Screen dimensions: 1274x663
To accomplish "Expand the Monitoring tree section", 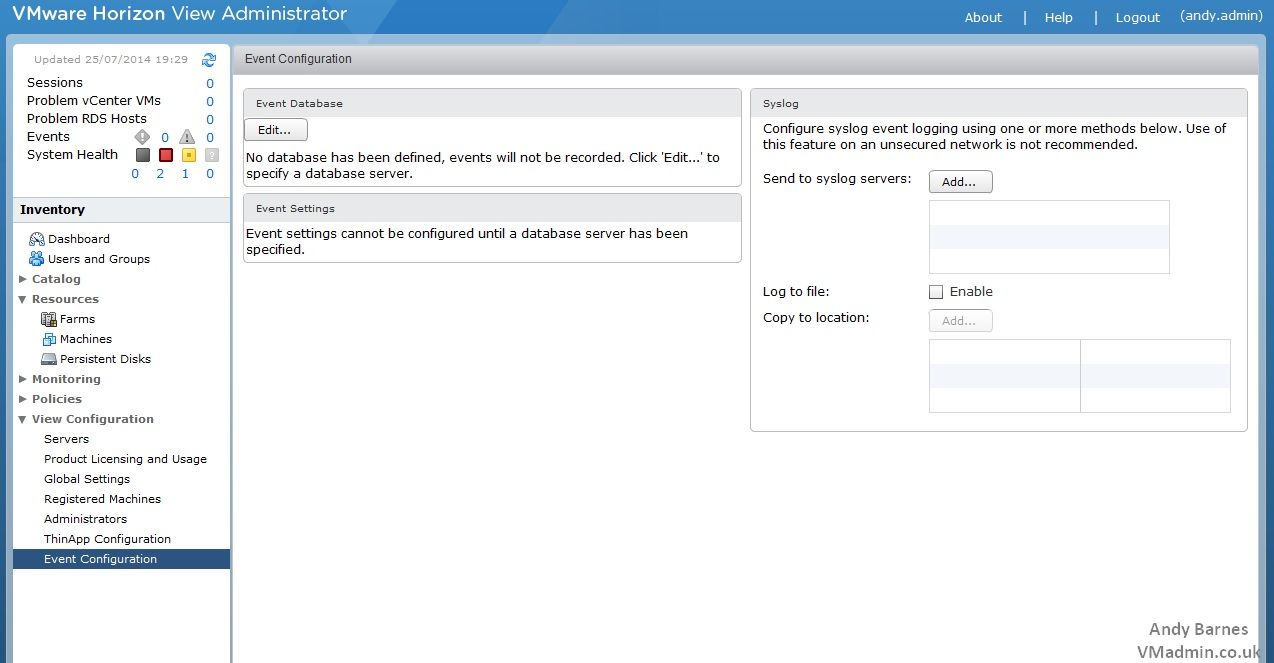I will [x=23, y=379].
